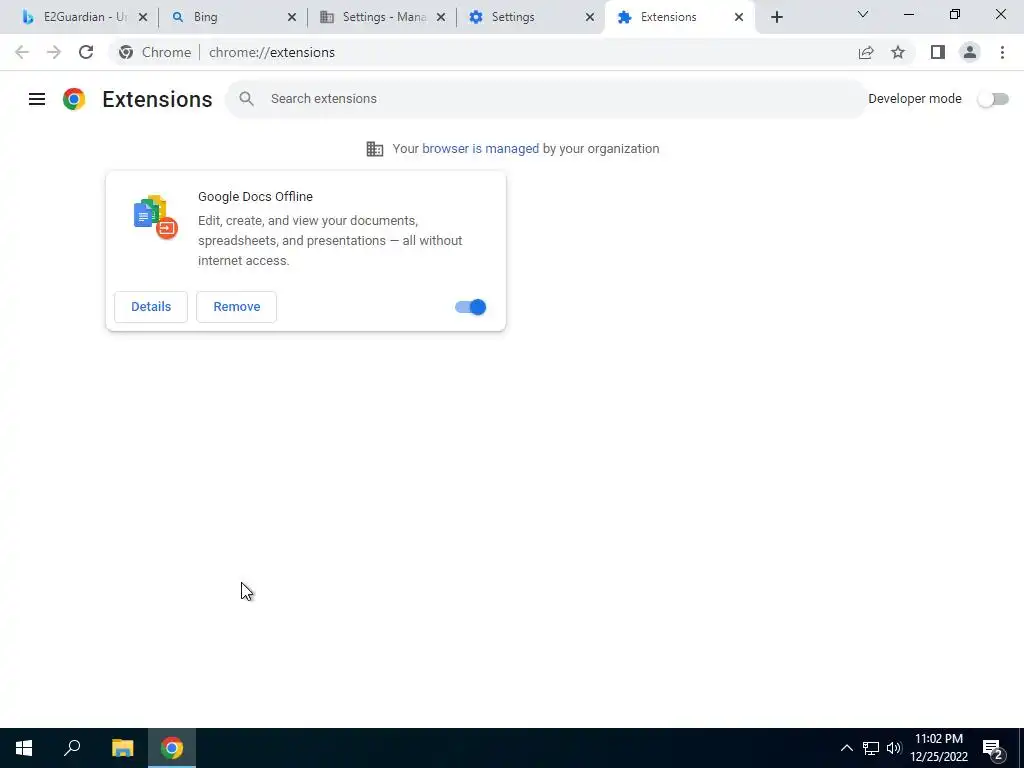Disable the Google Docs Offline extension toggle
1024x768 pixels.
click(x=471, y=307)
